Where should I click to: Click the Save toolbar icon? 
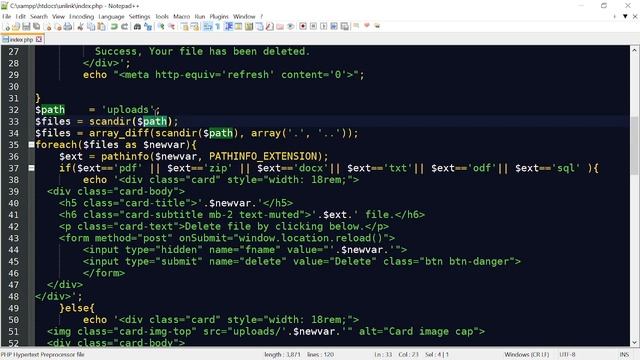tap(26, 27)
